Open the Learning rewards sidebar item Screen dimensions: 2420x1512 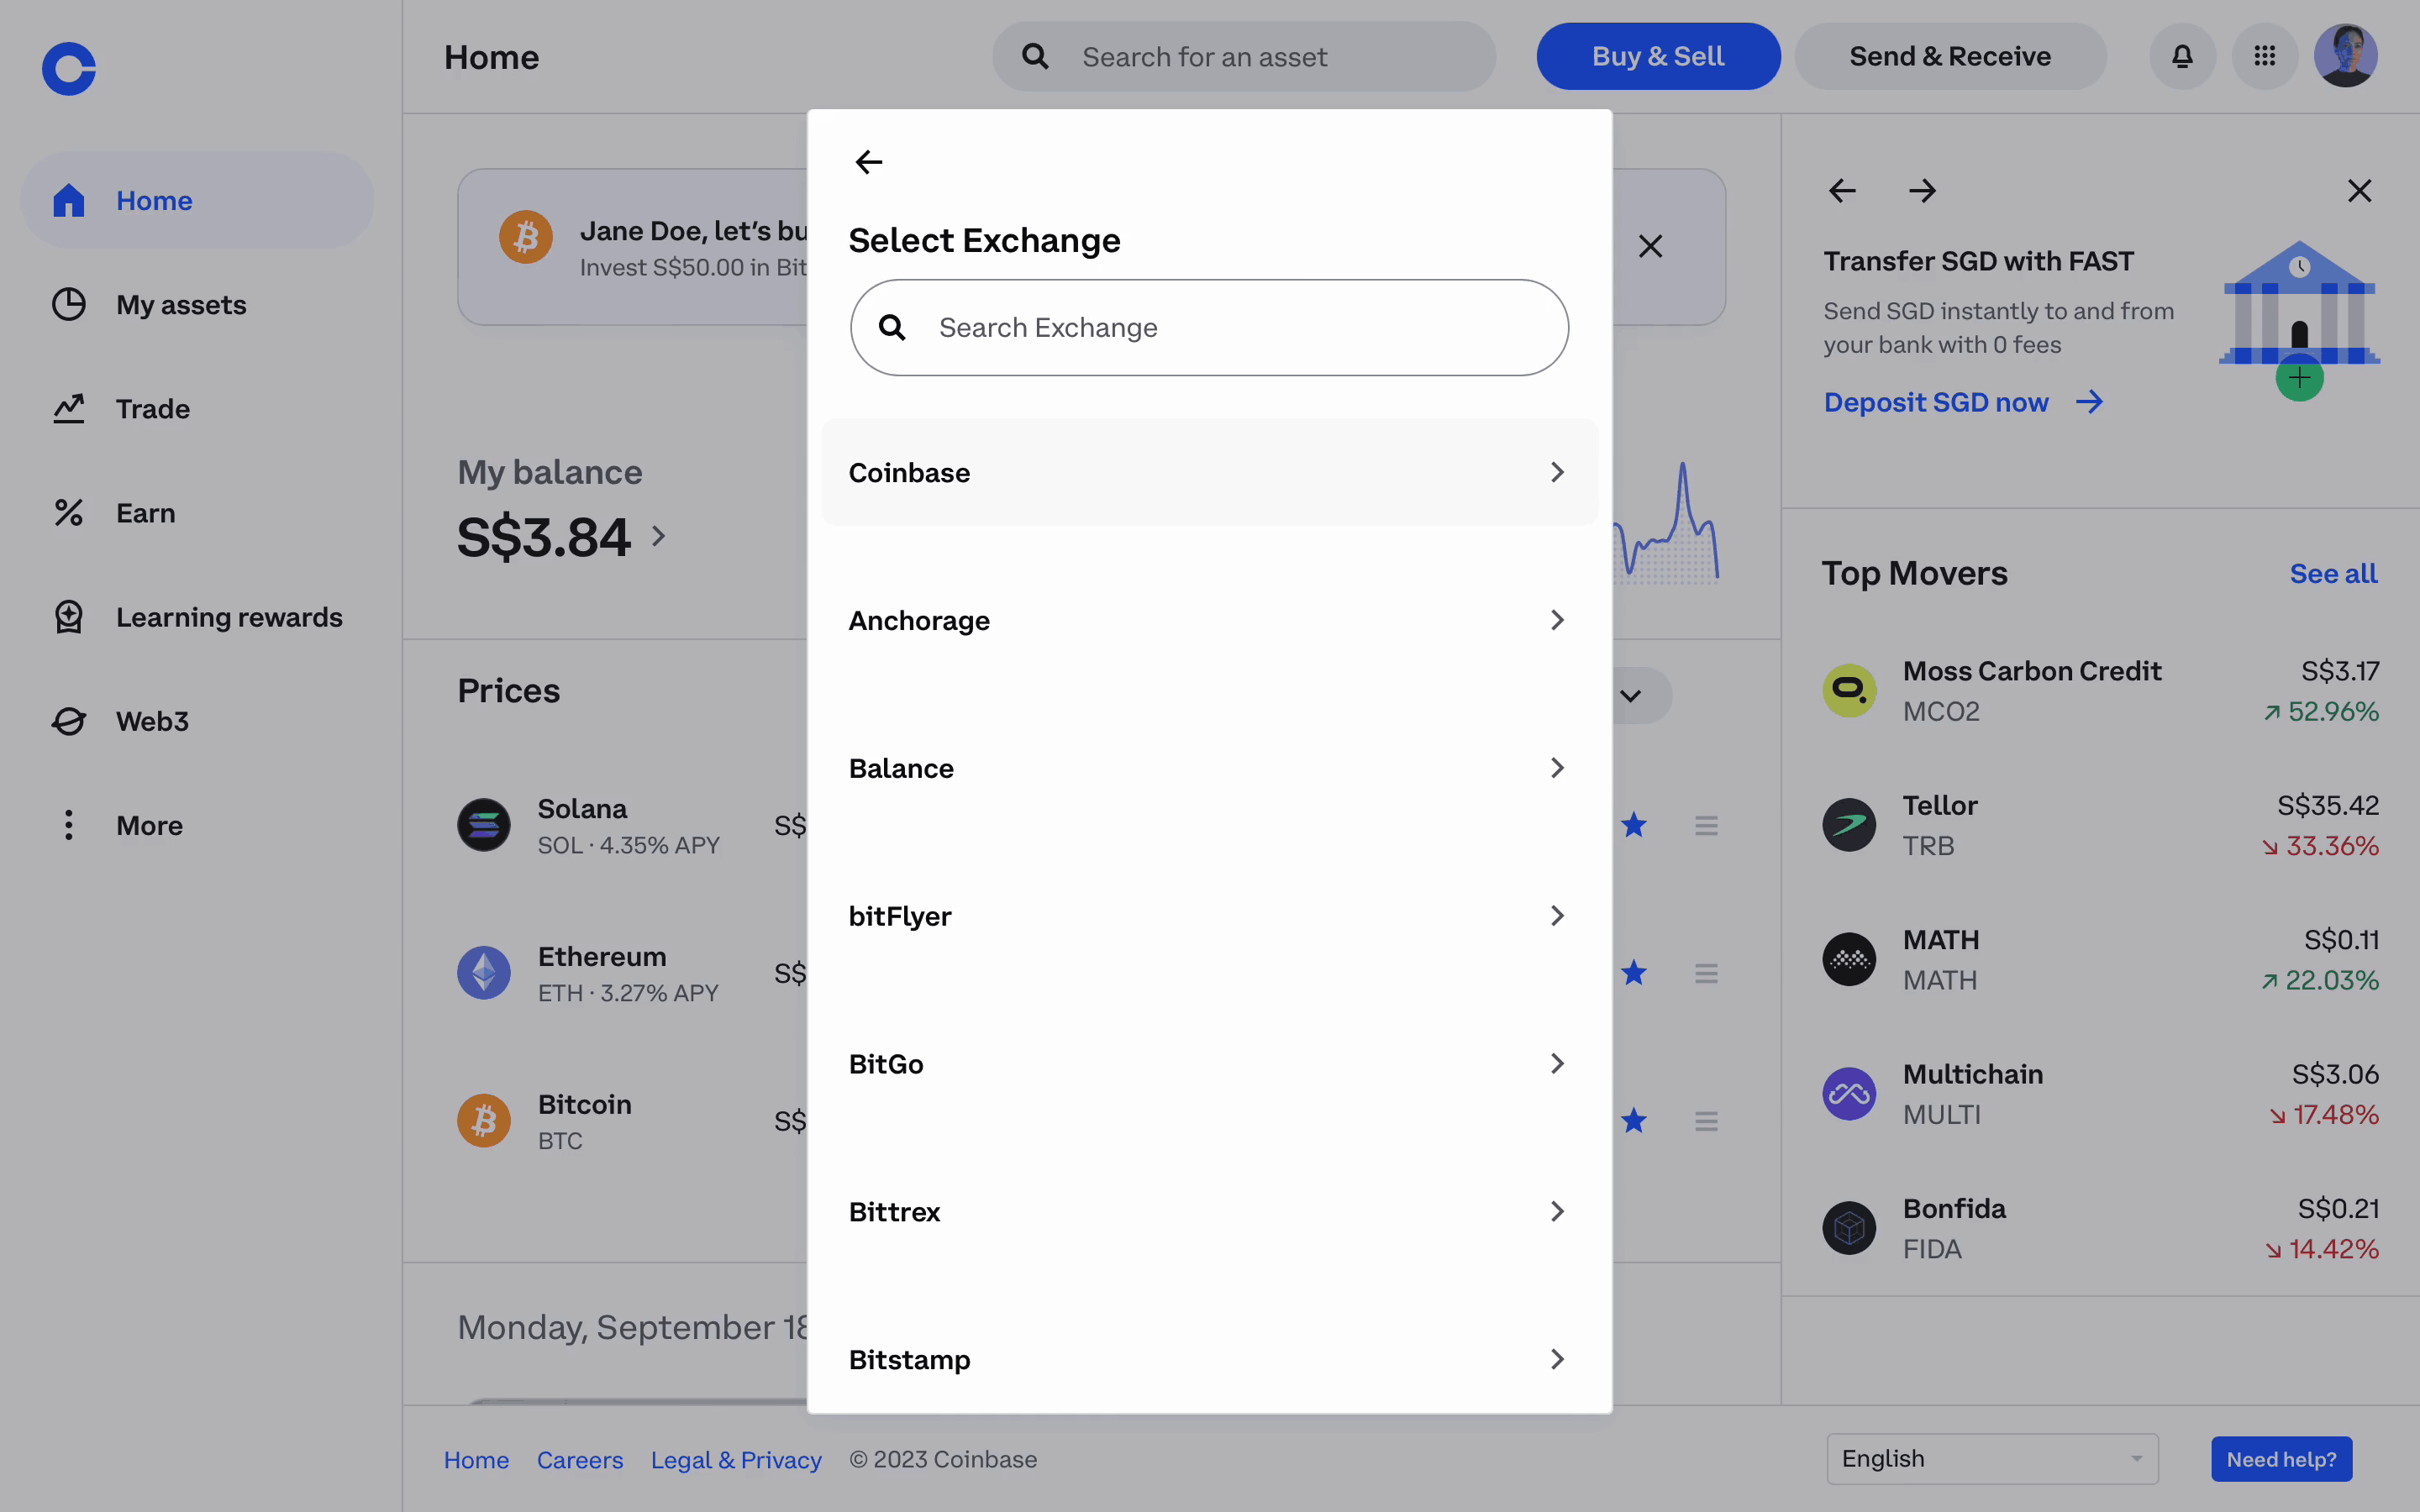pos(229,617)
